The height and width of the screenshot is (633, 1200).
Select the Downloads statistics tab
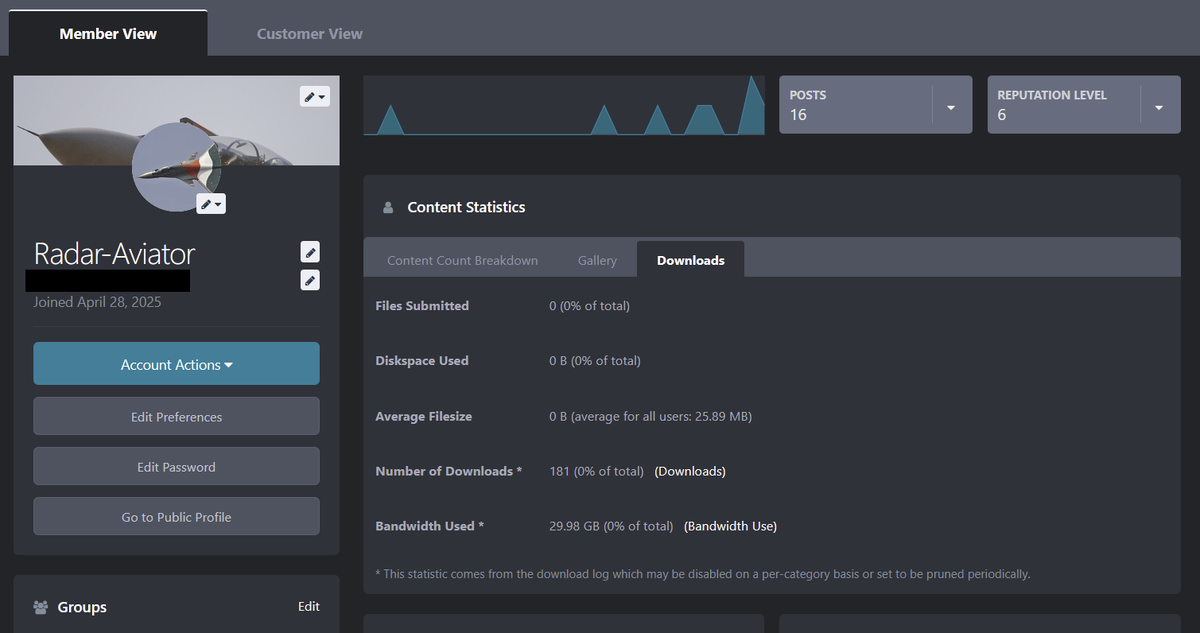click(x=690, y=260)
